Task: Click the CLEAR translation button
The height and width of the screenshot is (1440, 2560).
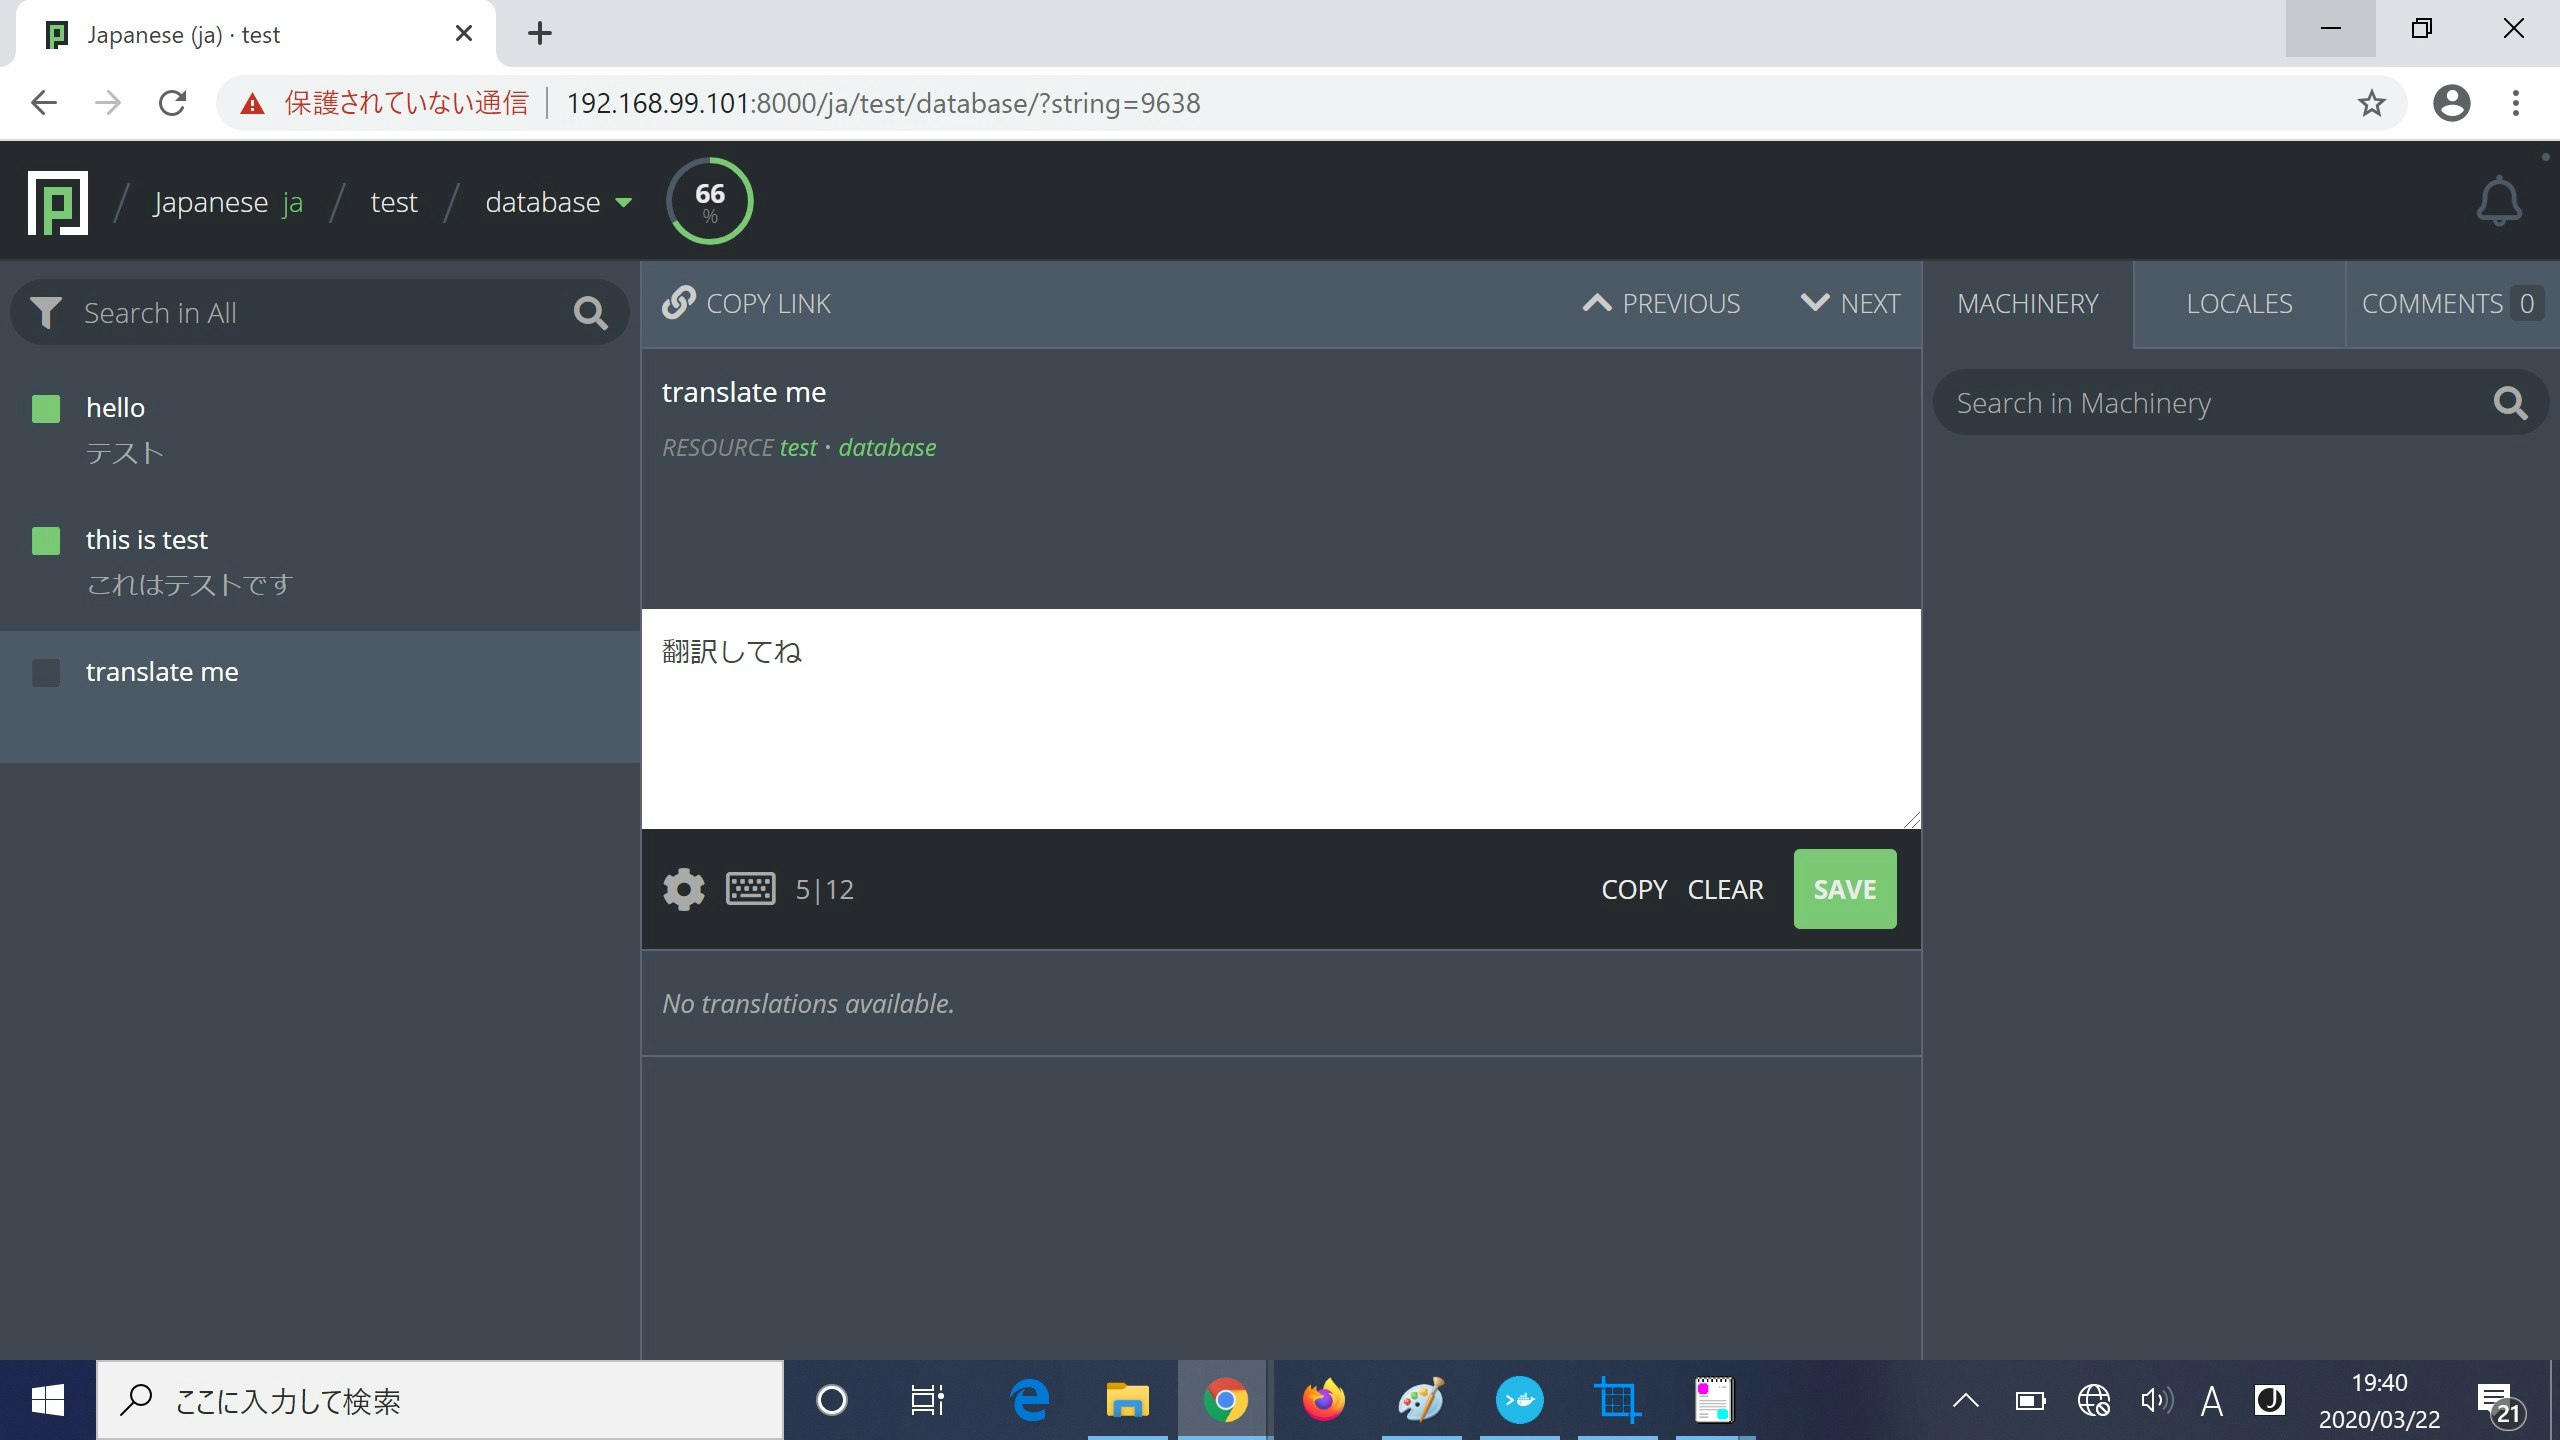Action: 1725,889
